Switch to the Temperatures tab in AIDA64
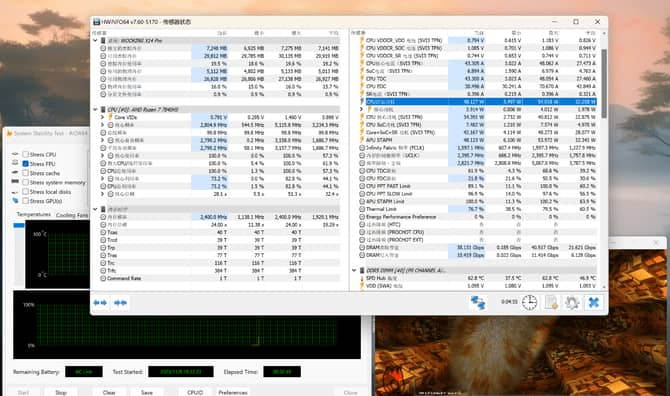Image resolution: width=670 pixels, height=396 pixels. tap(34, 214)
